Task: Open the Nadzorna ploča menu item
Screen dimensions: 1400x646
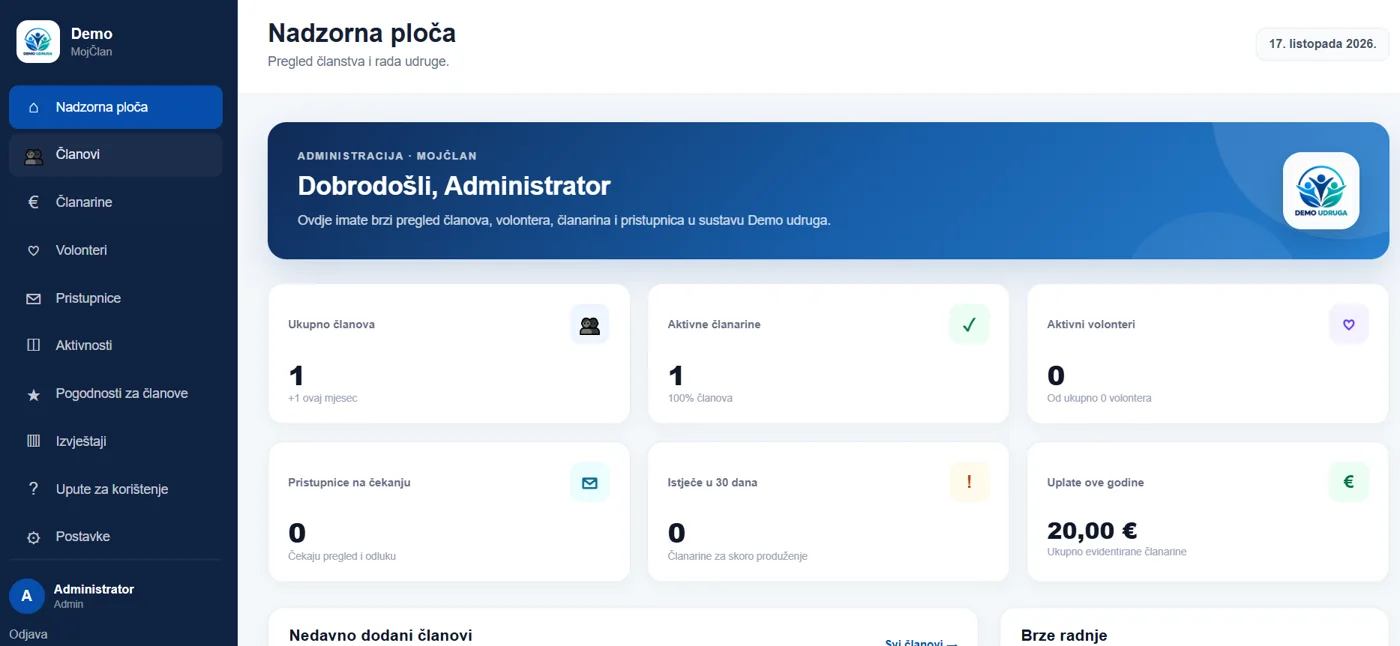Action: point(116,107)
